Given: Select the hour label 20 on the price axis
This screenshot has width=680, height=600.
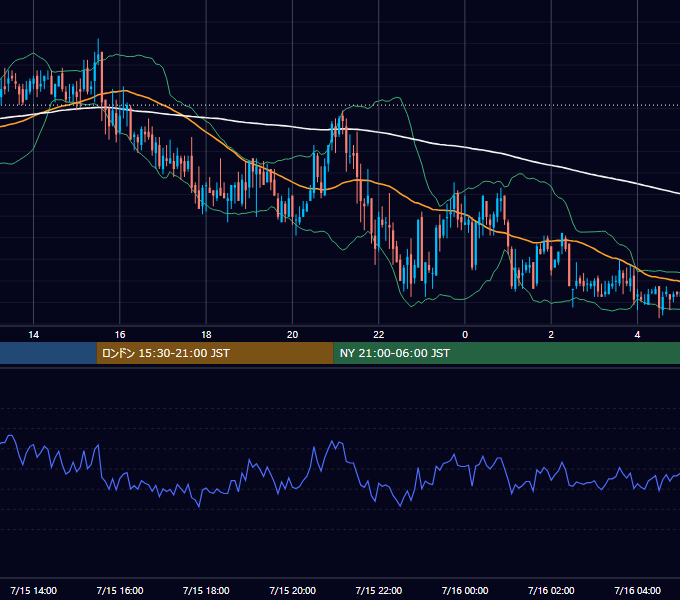Looking at the screenshot, I should pos(292,335).
